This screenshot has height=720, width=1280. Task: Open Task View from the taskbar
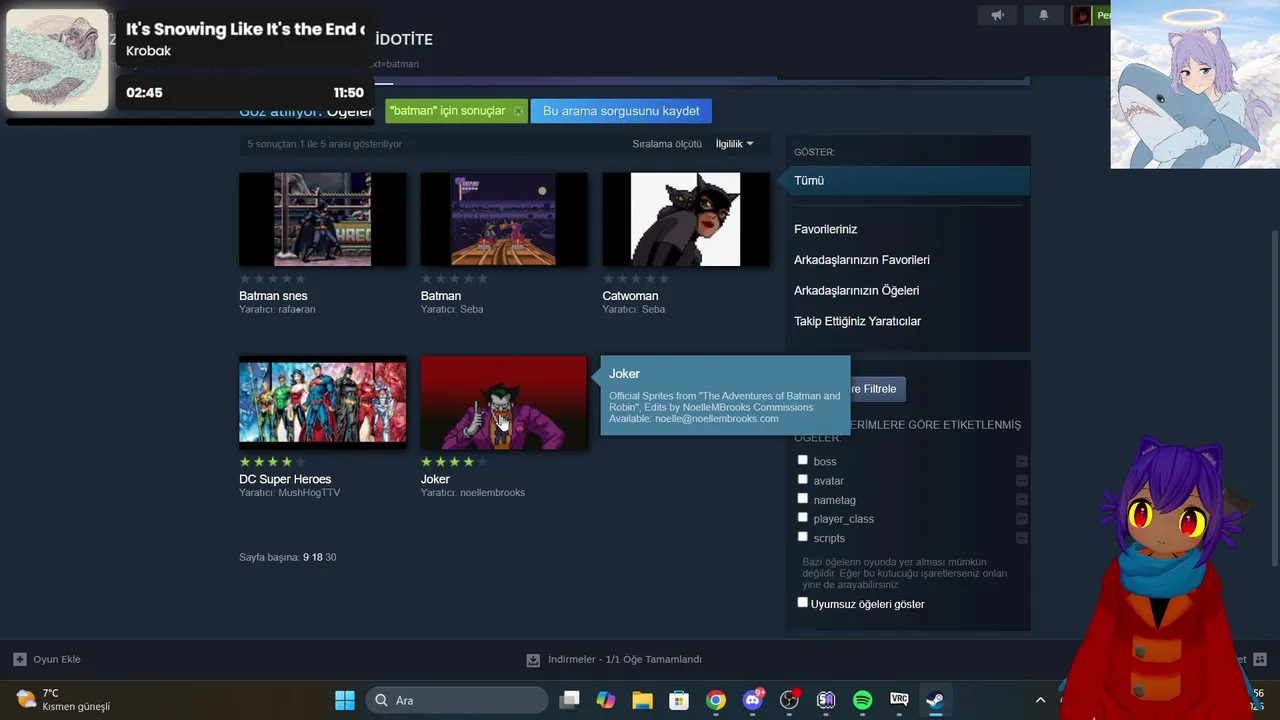(x=569, y=700)
